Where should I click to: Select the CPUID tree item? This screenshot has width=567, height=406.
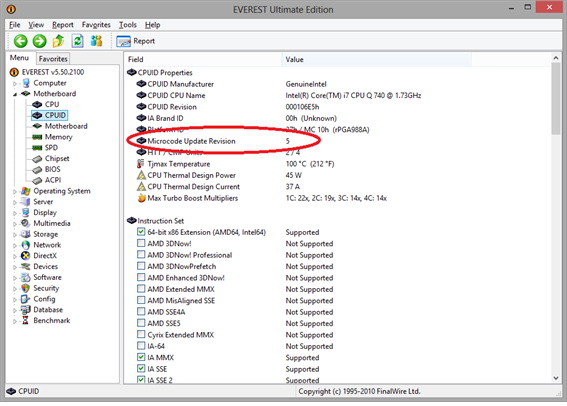pos(50,115)
